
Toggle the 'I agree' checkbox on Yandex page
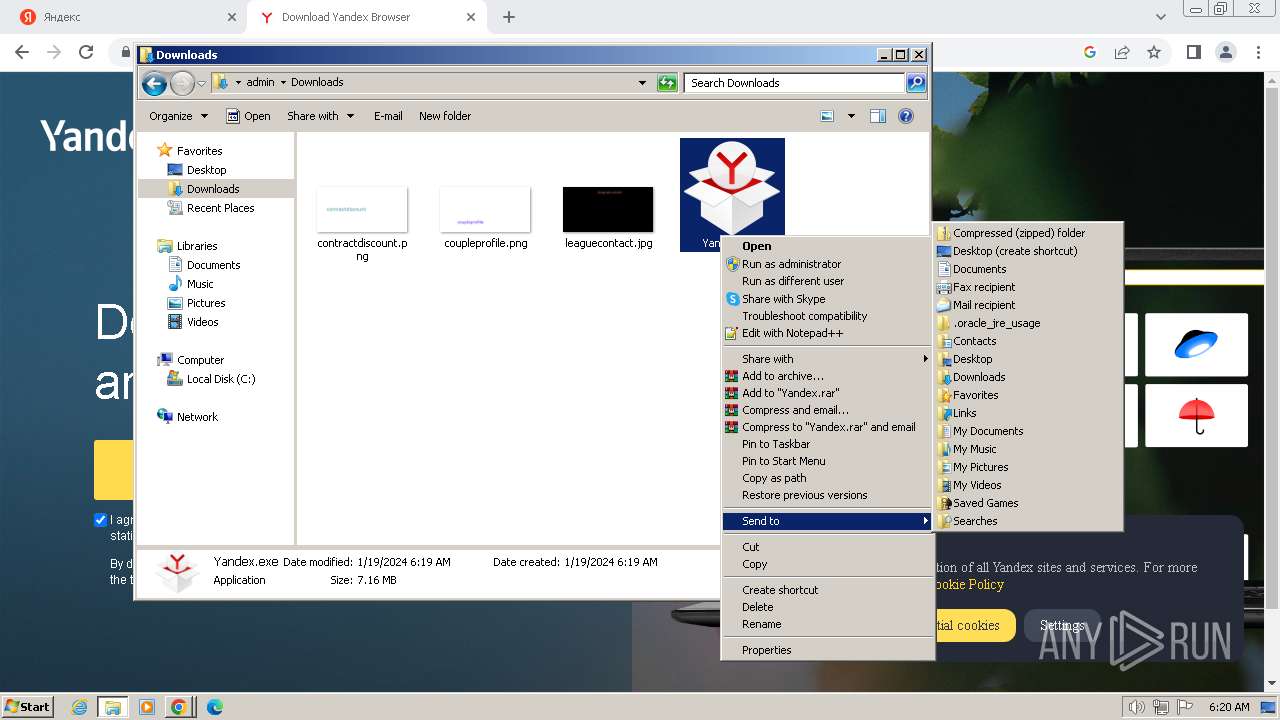100,520
